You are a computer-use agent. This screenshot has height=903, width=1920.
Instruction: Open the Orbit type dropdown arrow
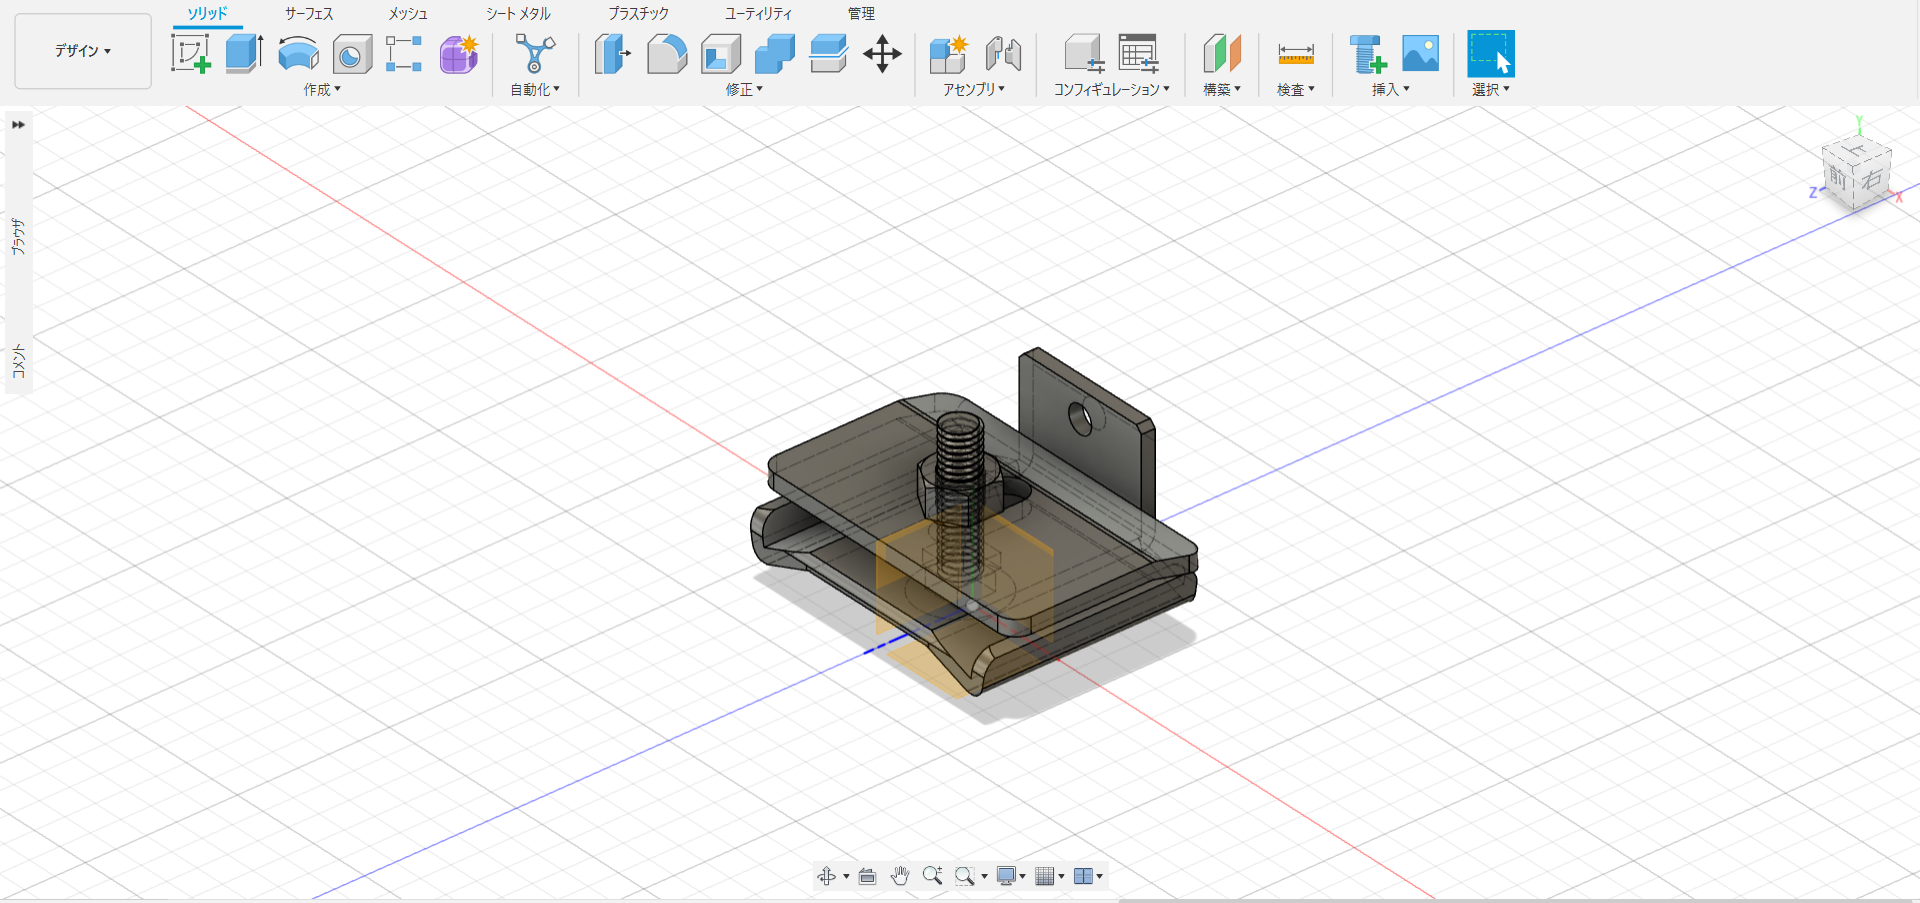tap(846, 877)
